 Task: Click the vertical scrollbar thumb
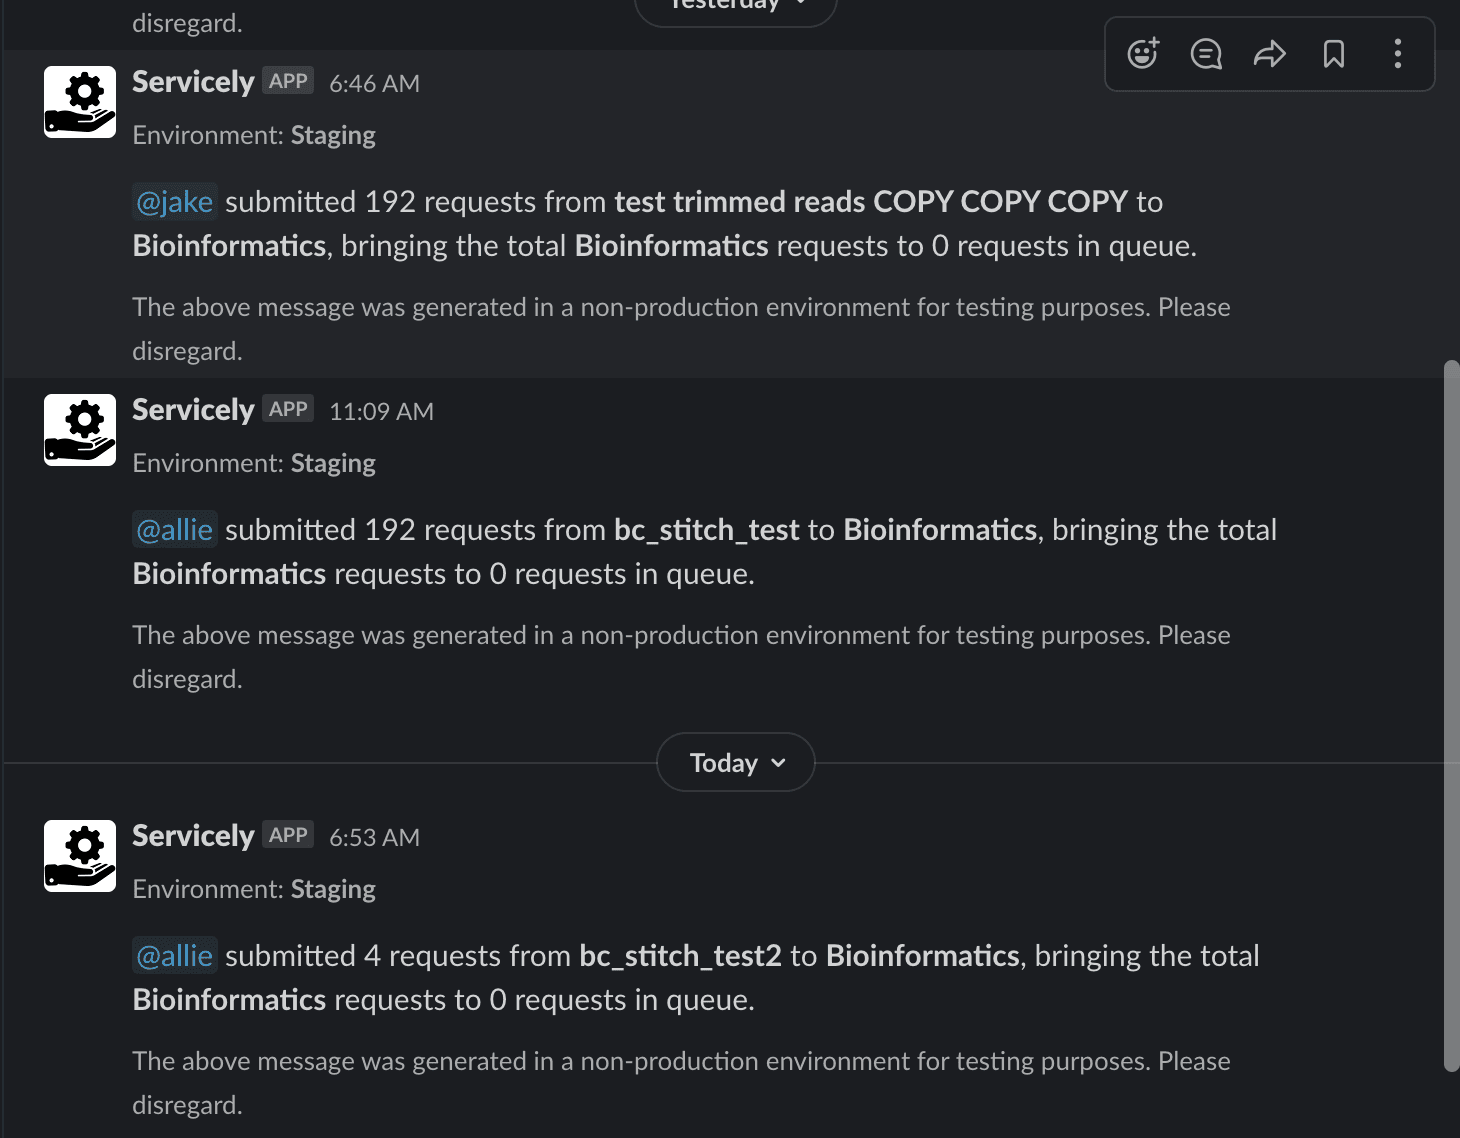[1451, 715]
